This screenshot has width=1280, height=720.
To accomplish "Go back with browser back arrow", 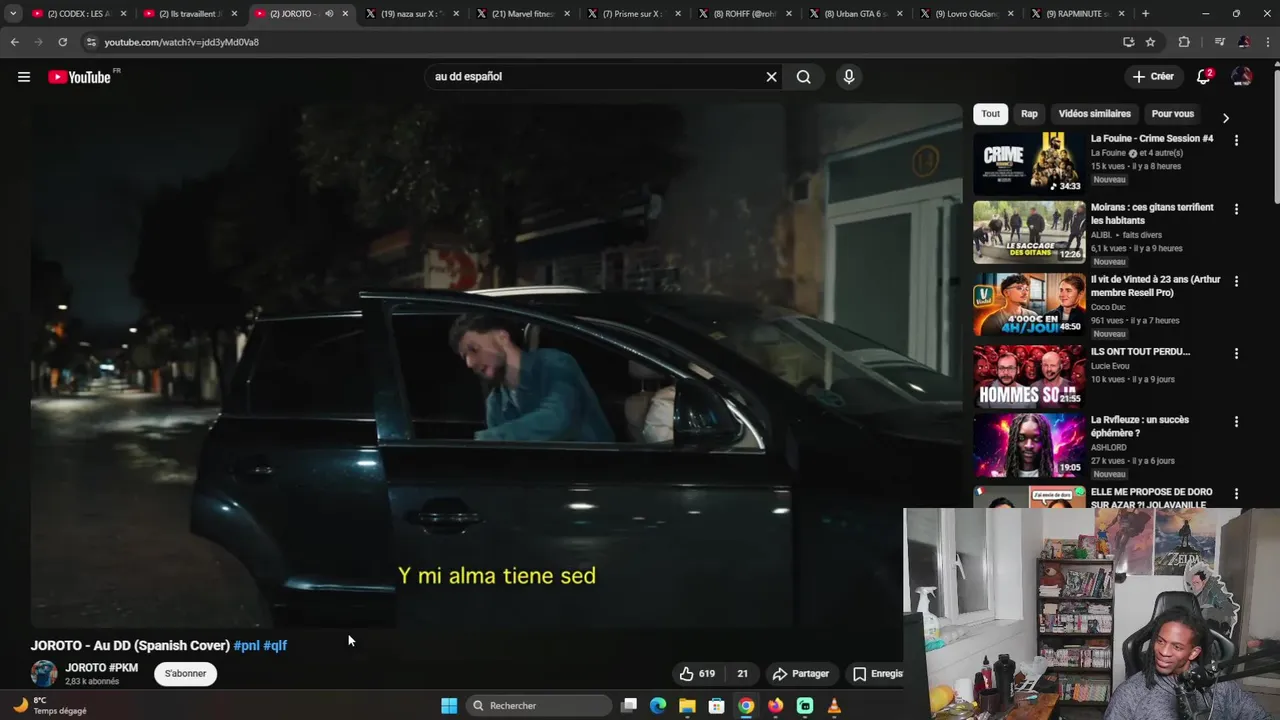I will coord(14,42).
